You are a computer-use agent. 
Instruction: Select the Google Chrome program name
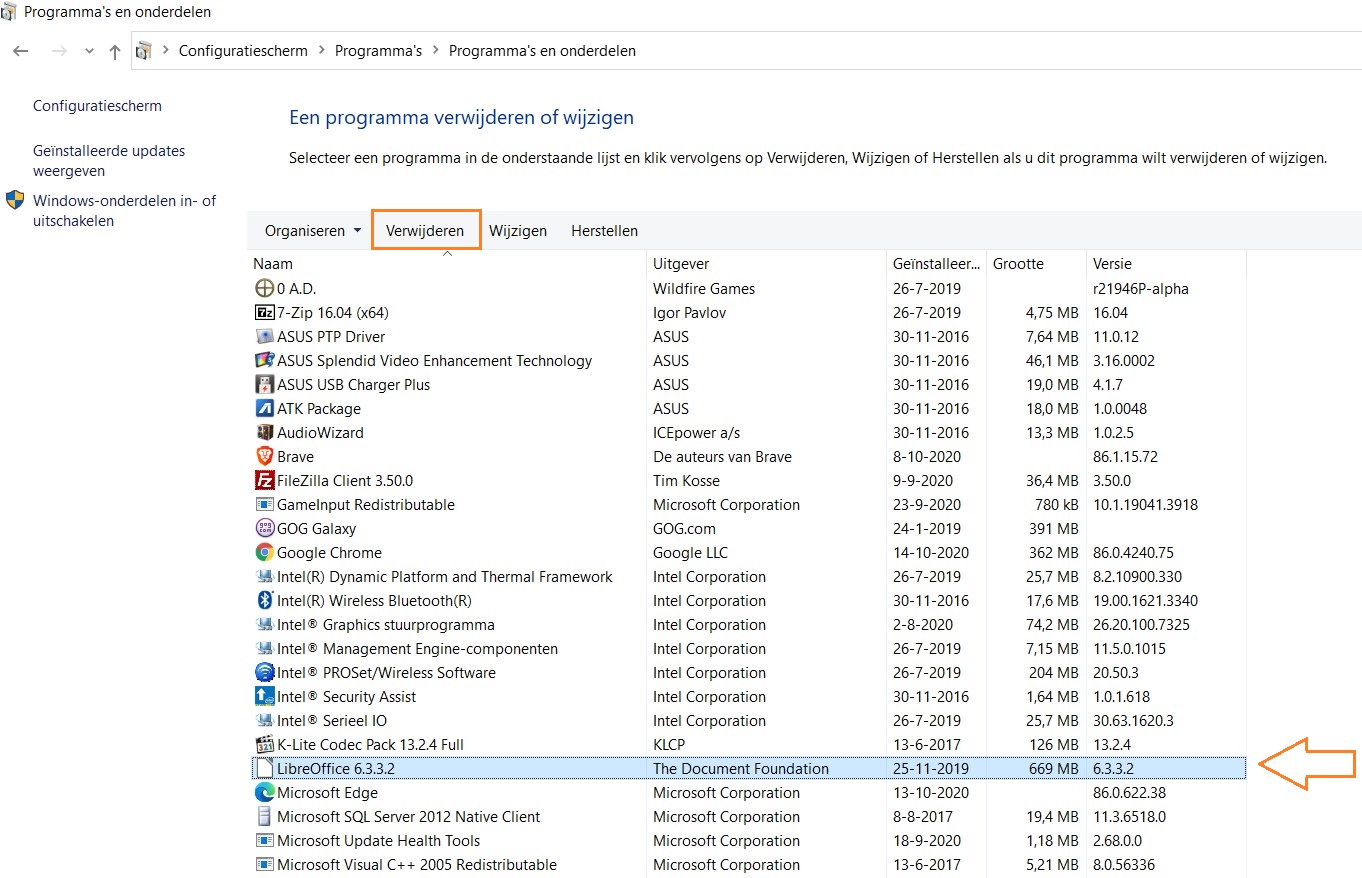(x=329, y=553)
